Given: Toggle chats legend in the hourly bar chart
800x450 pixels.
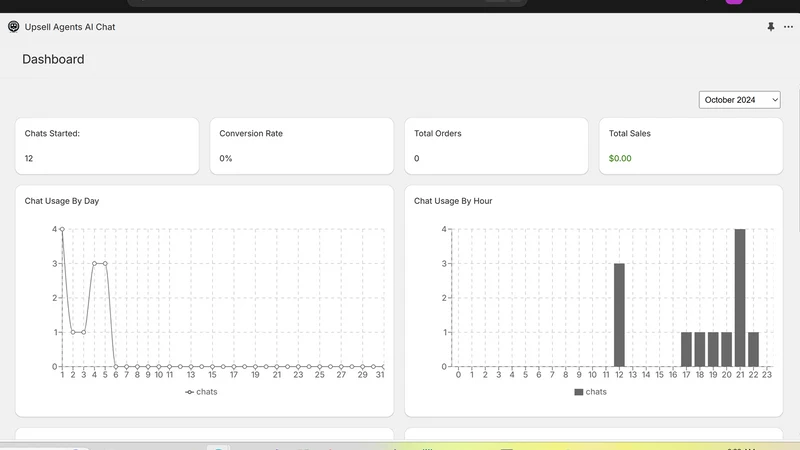Looking at the screenshot, I should tap(590, 392).
